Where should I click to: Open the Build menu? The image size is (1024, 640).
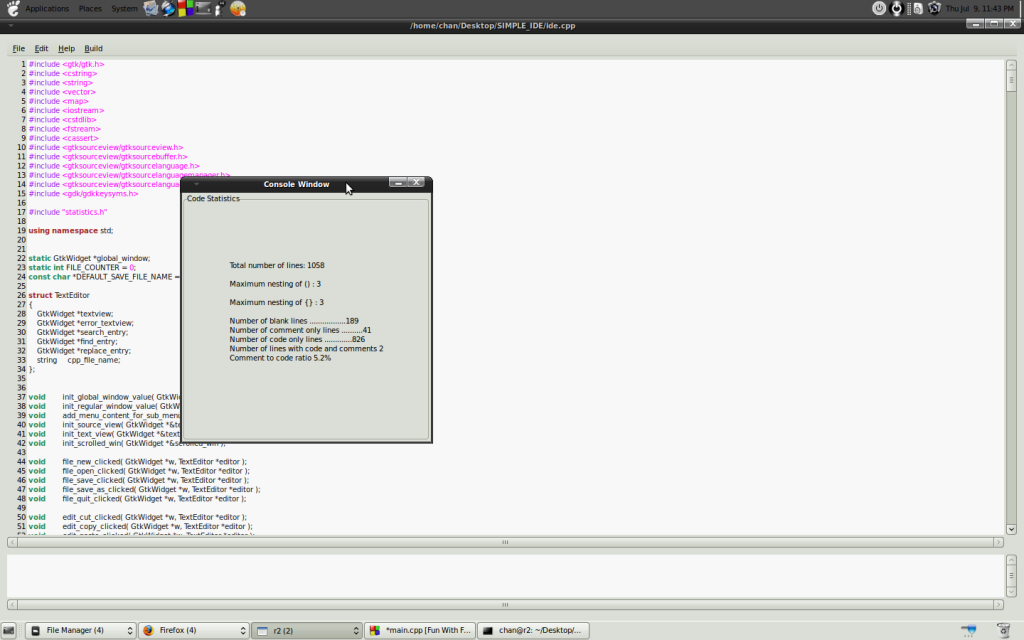tap(93, 48)
